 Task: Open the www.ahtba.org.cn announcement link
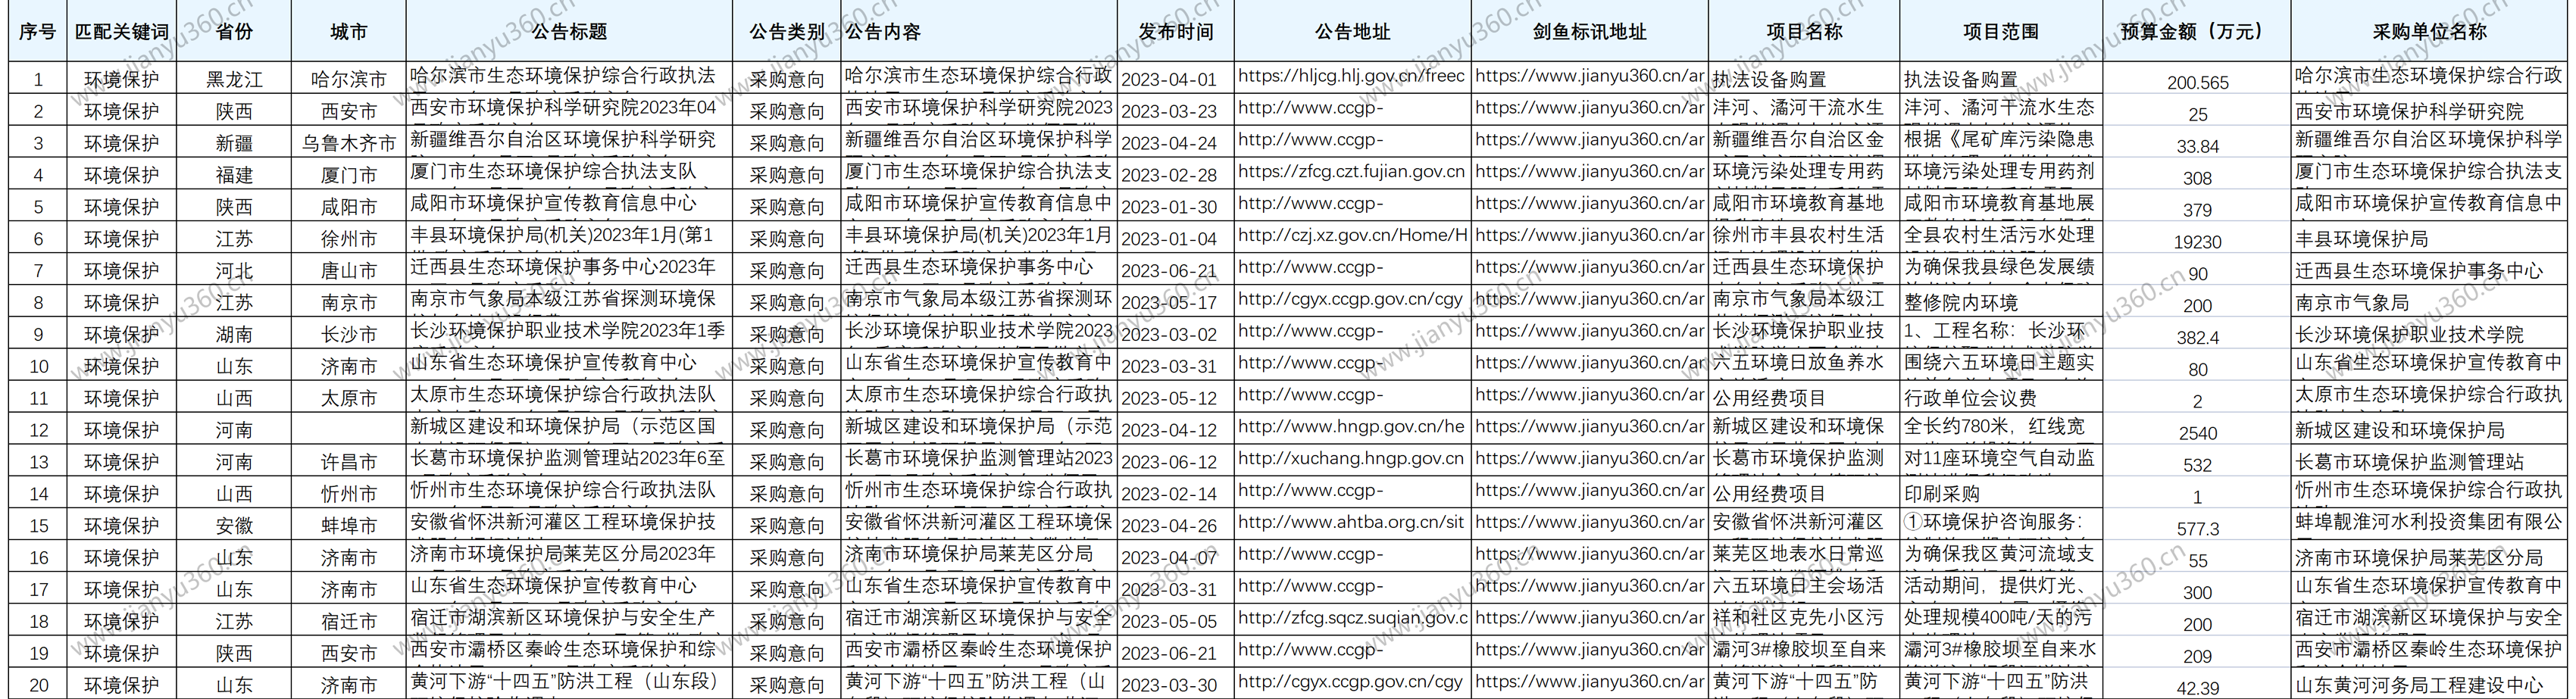click(x=1352, y=523)
